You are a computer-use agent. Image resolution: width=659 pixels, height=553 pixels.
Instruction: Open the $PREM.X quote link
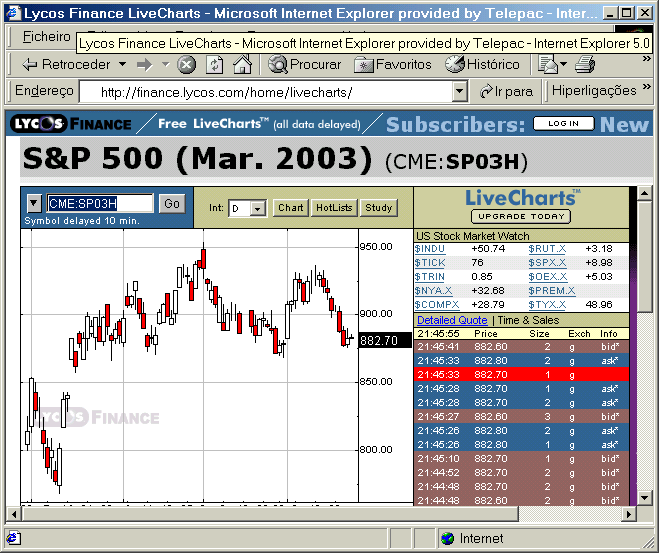(x=552, y=291)
